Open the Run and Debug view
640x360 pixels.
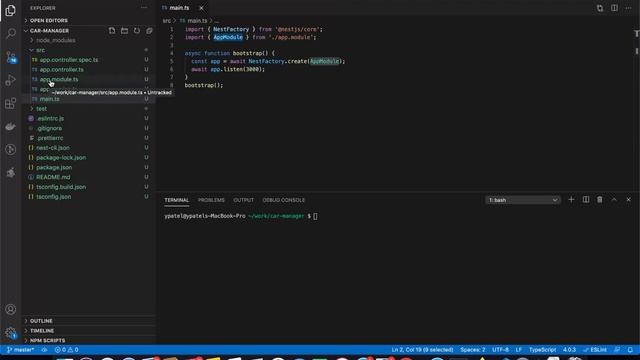pos(11,80)
